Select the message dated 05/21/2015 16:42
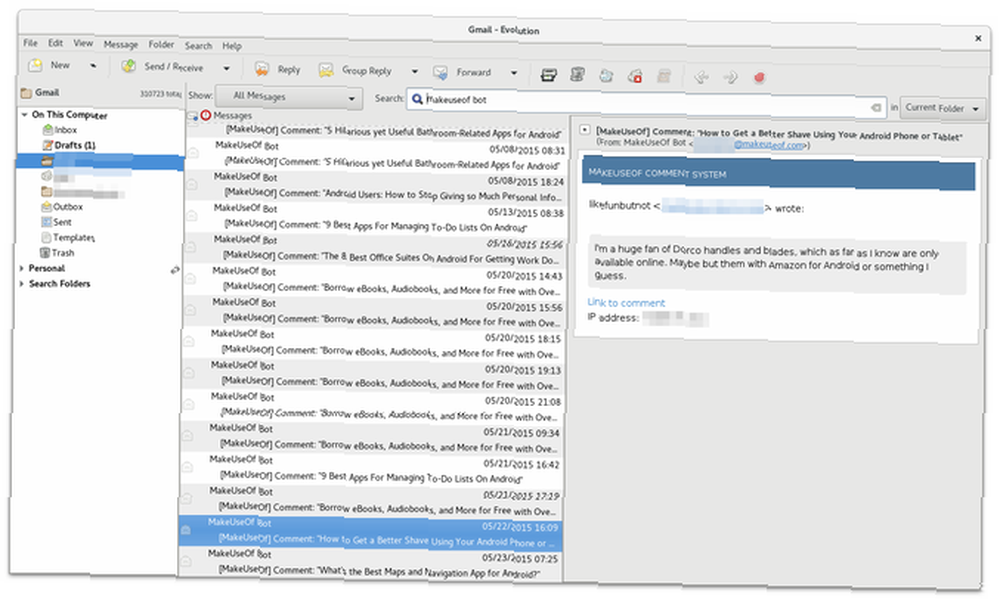Screen dimensions: 1000x602 pyautogui.click(x=369, y=469)
